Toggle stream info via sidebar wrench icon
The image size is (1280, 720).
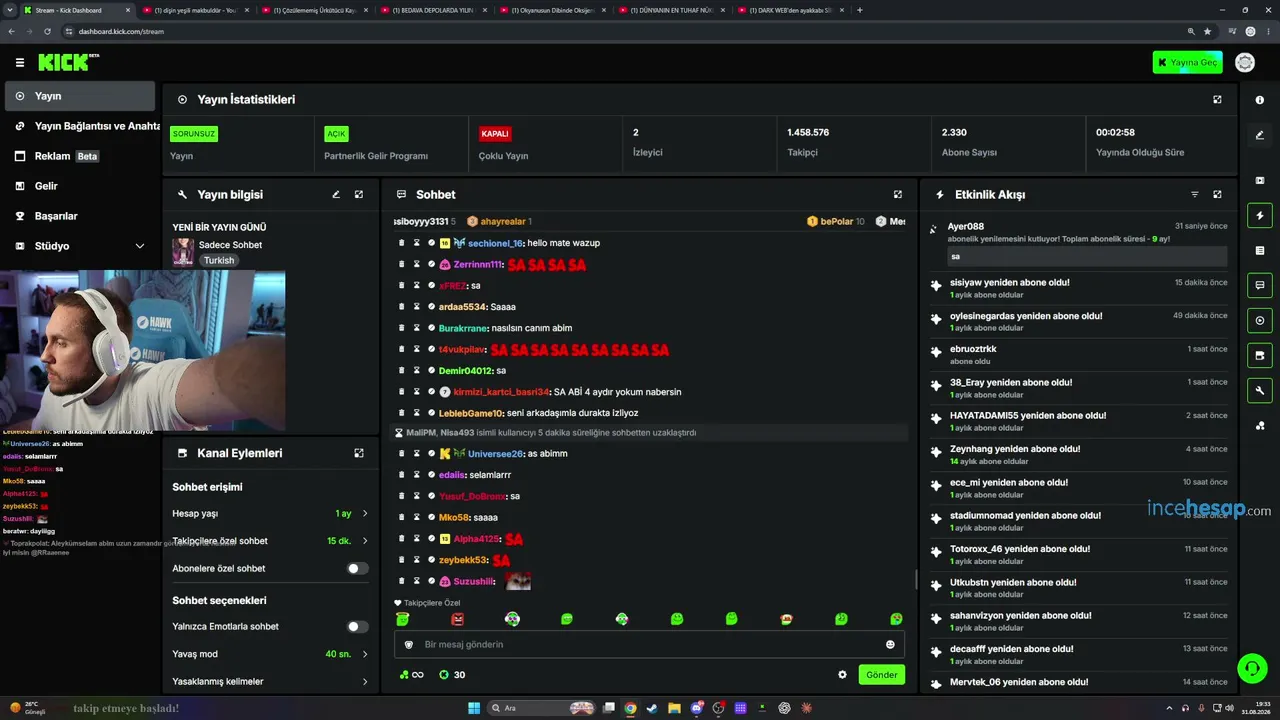[1260, 390]
